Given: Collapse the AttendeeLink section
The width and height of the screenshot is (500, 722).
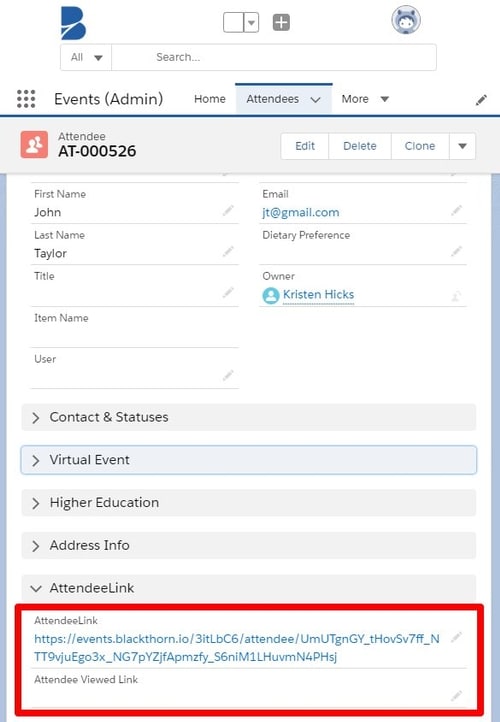Looking at the screenshot, I should pos(249,588).
